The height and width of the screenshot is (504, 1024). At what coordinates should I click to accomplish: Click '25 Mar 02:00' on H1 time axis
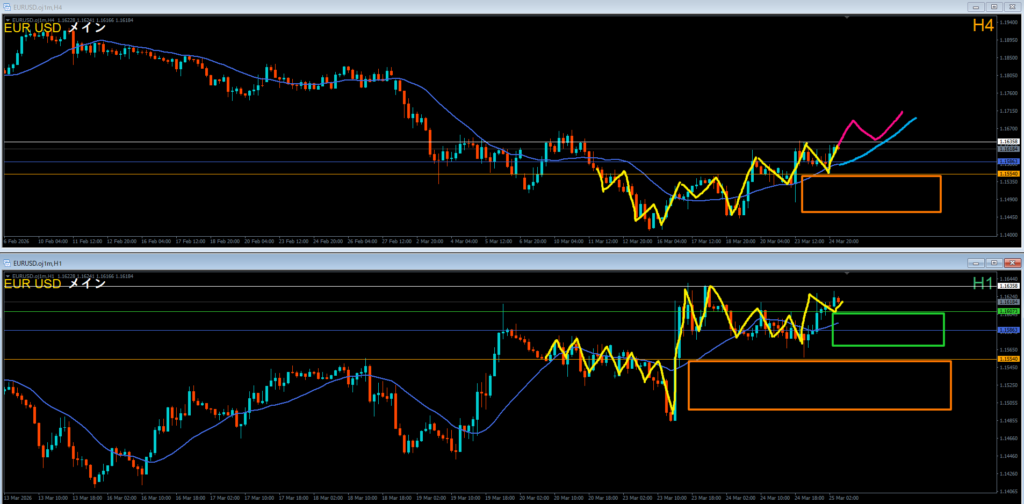843,497
